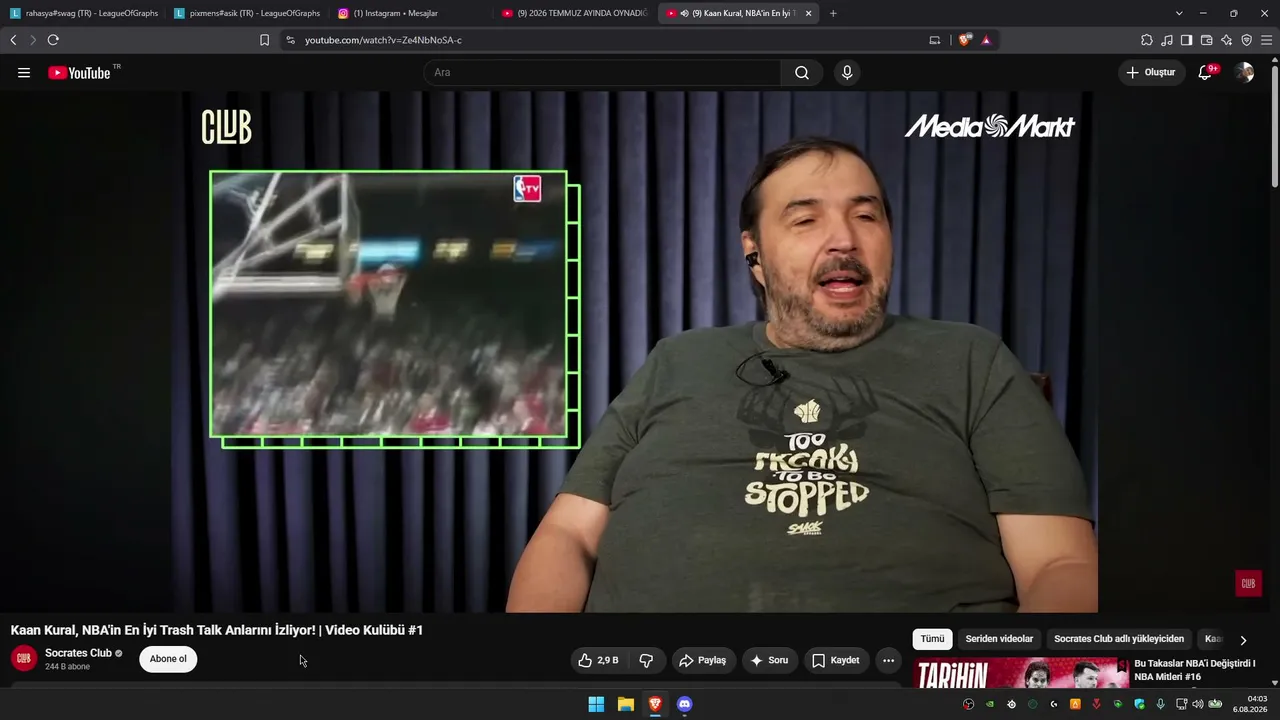Open Bu Takaslar NBA'i Değiştirdi video title
The height and width of the screenshot is (720, 1280).
click(x=1194, y=670)
